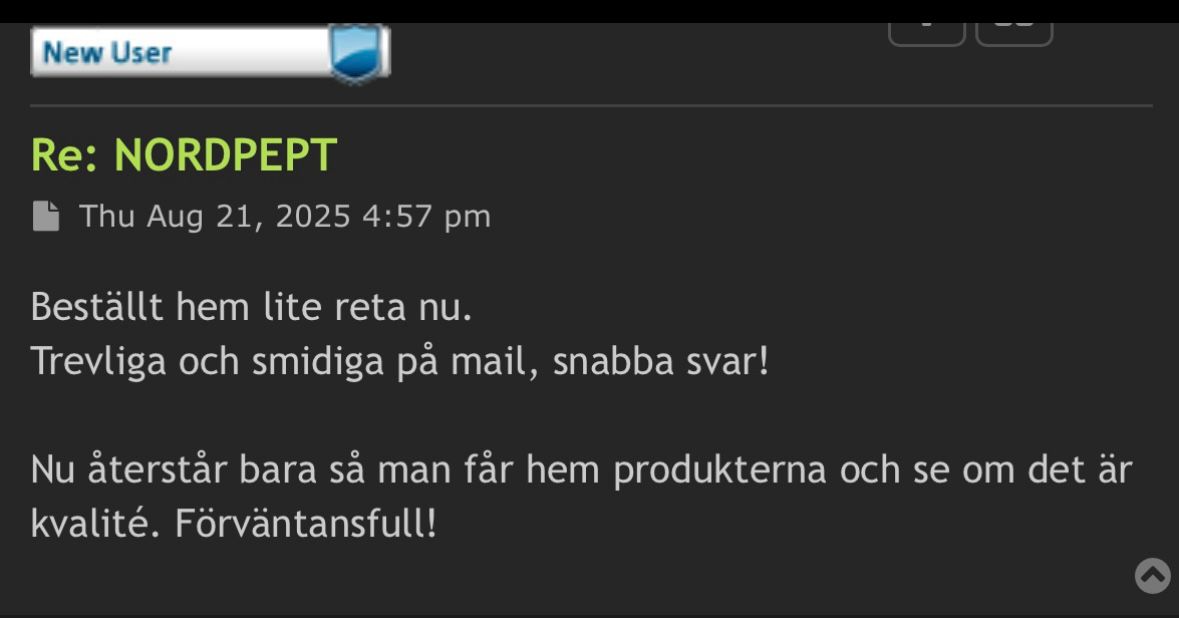
Task: Click the 'New User' label text
Action: [108, 52]
